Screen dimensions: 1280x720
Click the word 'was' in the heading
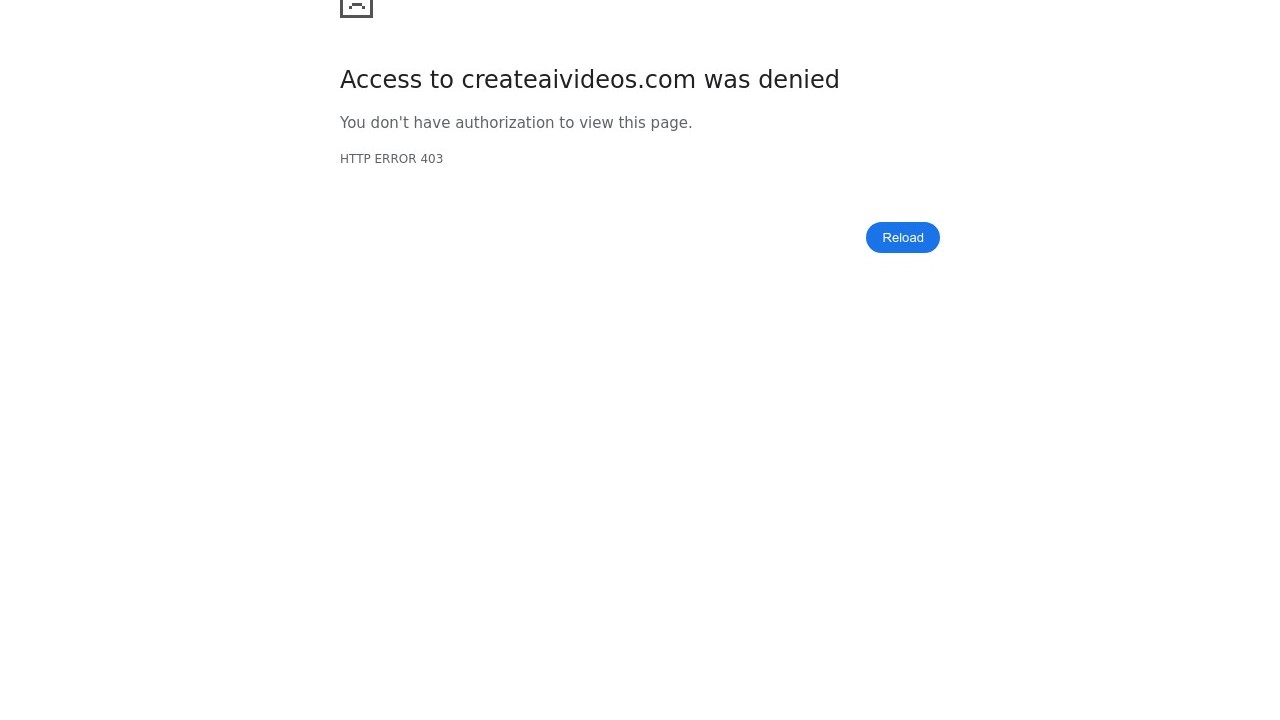pyautogui.click(x=727, y=80)
